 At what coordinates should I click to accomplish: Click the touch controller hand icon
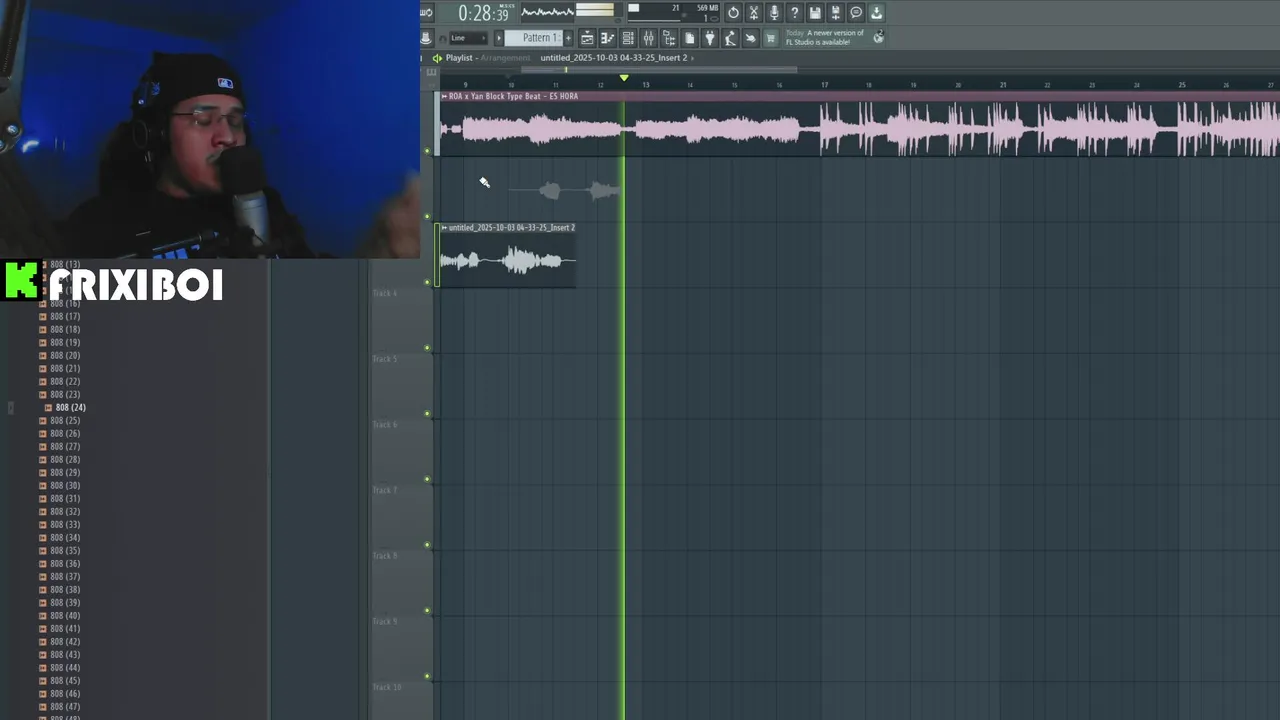750,38
